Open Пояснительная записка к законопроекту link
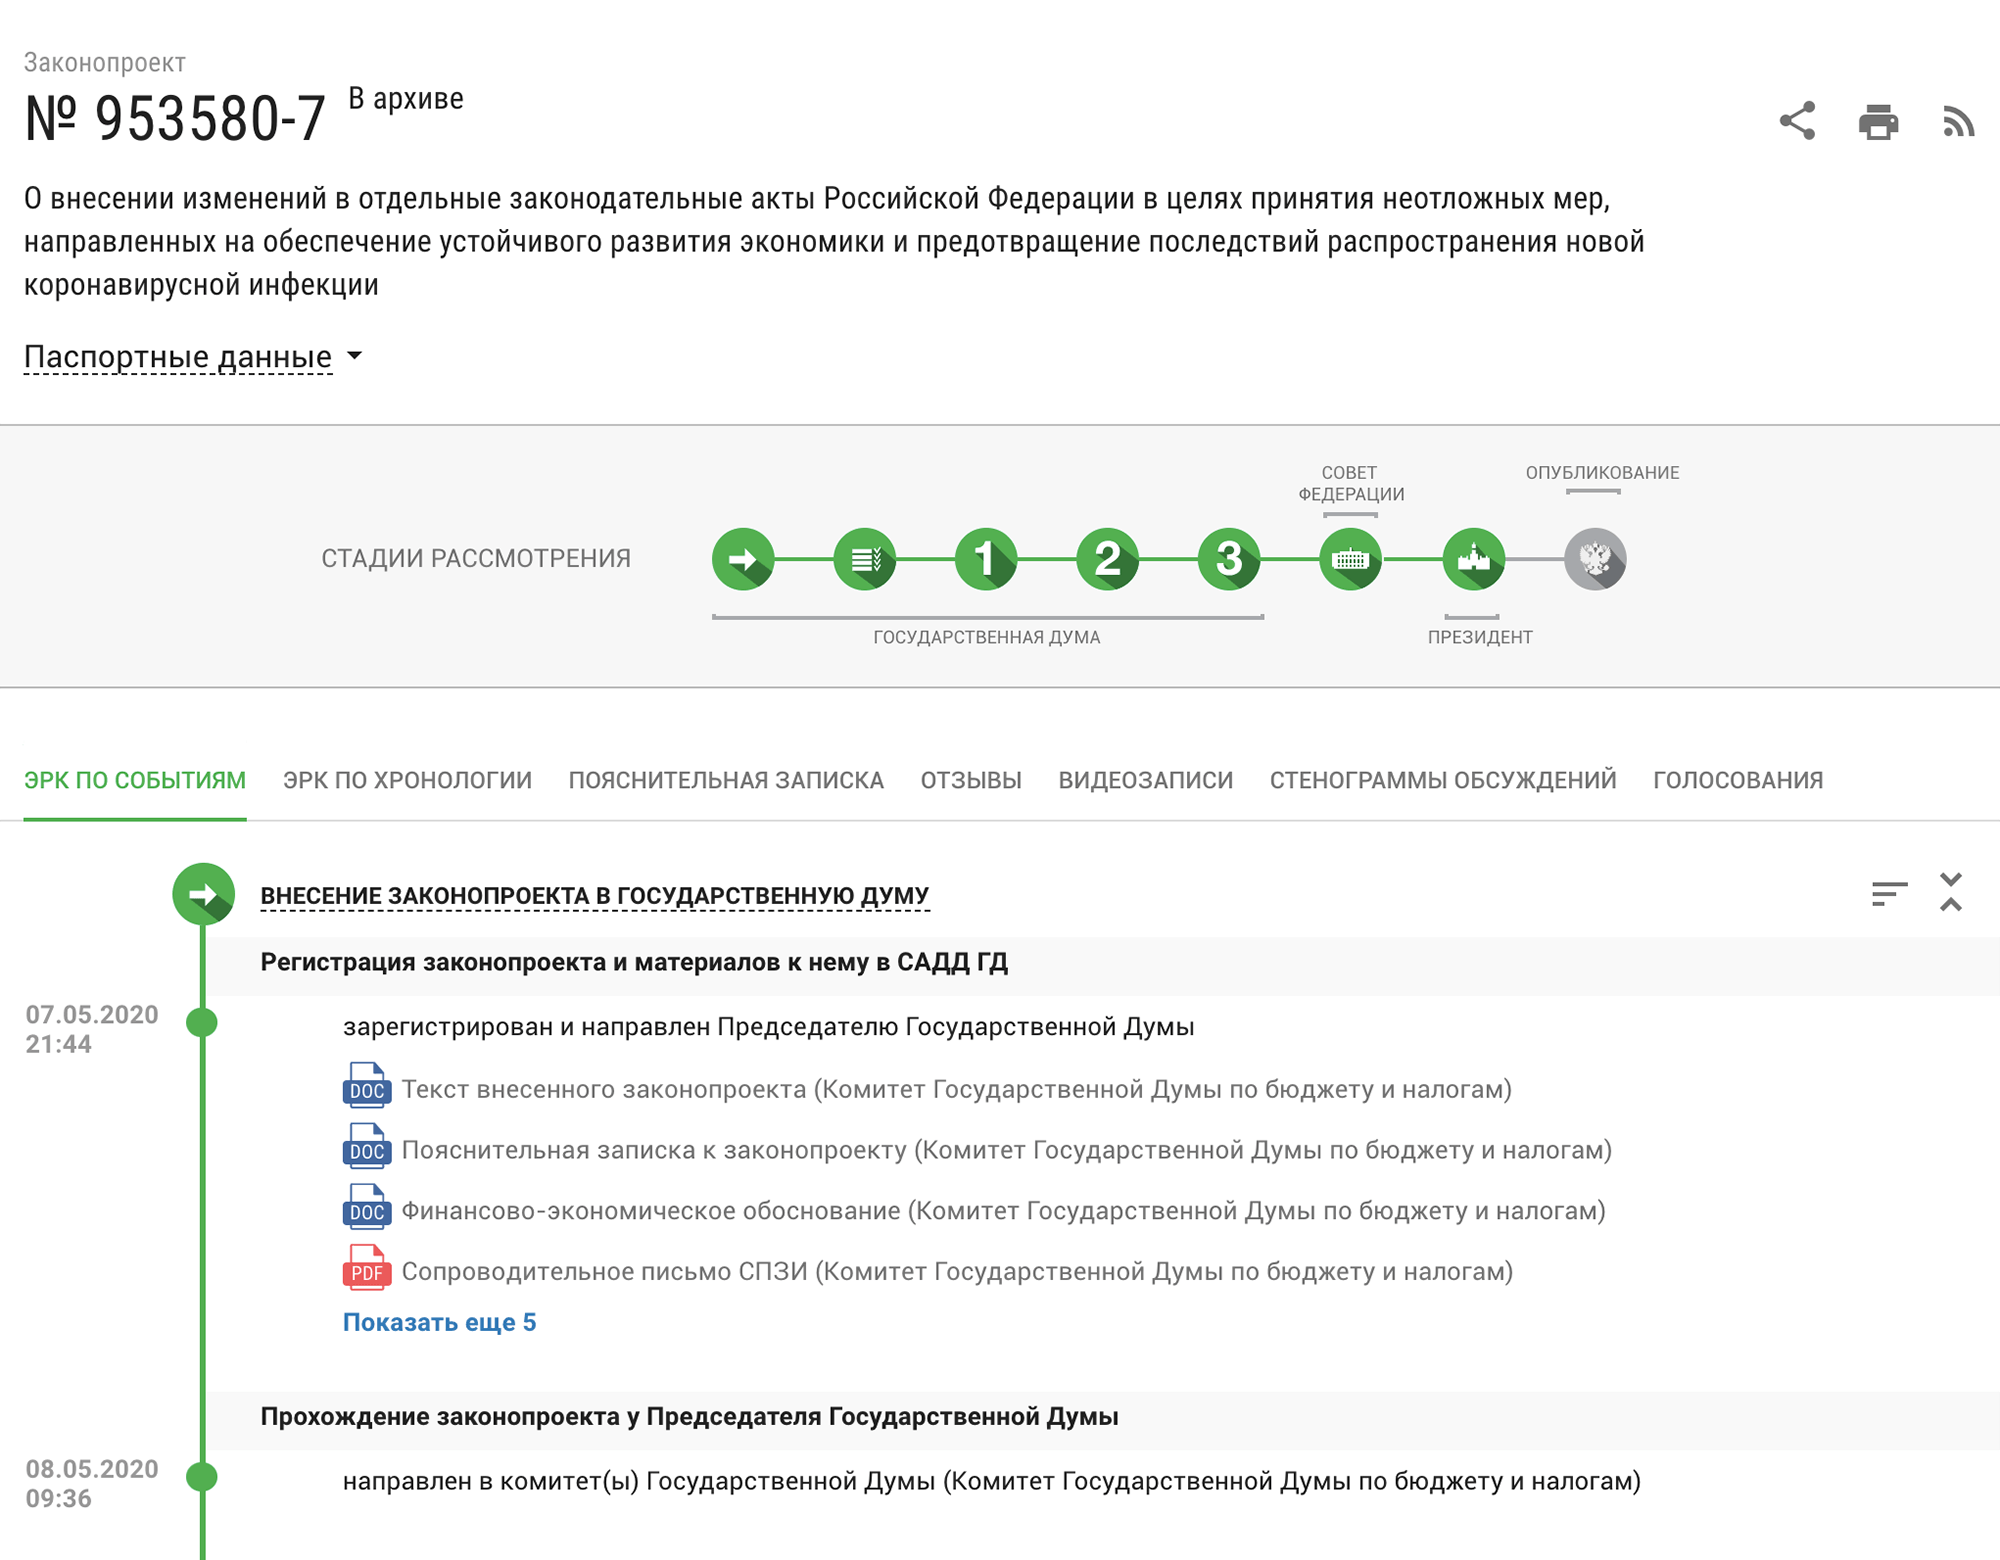The image size is (2000, 1560). click(1007, 1150)
